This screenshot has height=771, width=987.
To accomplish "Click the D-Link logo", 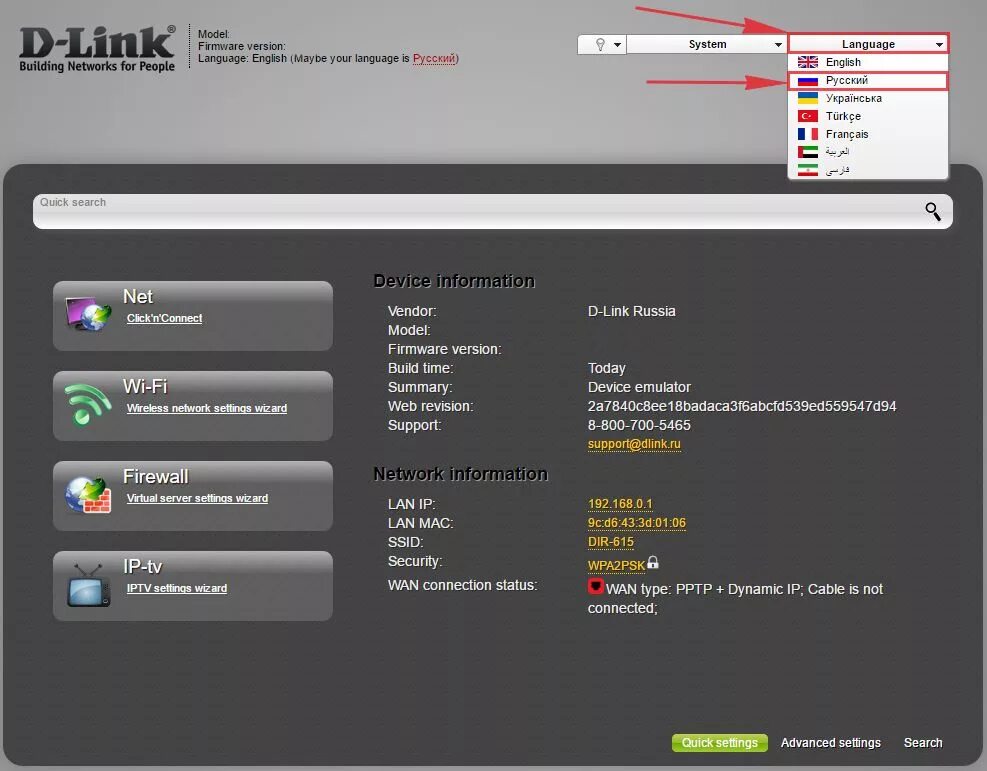I will click(x=97, y=48).
